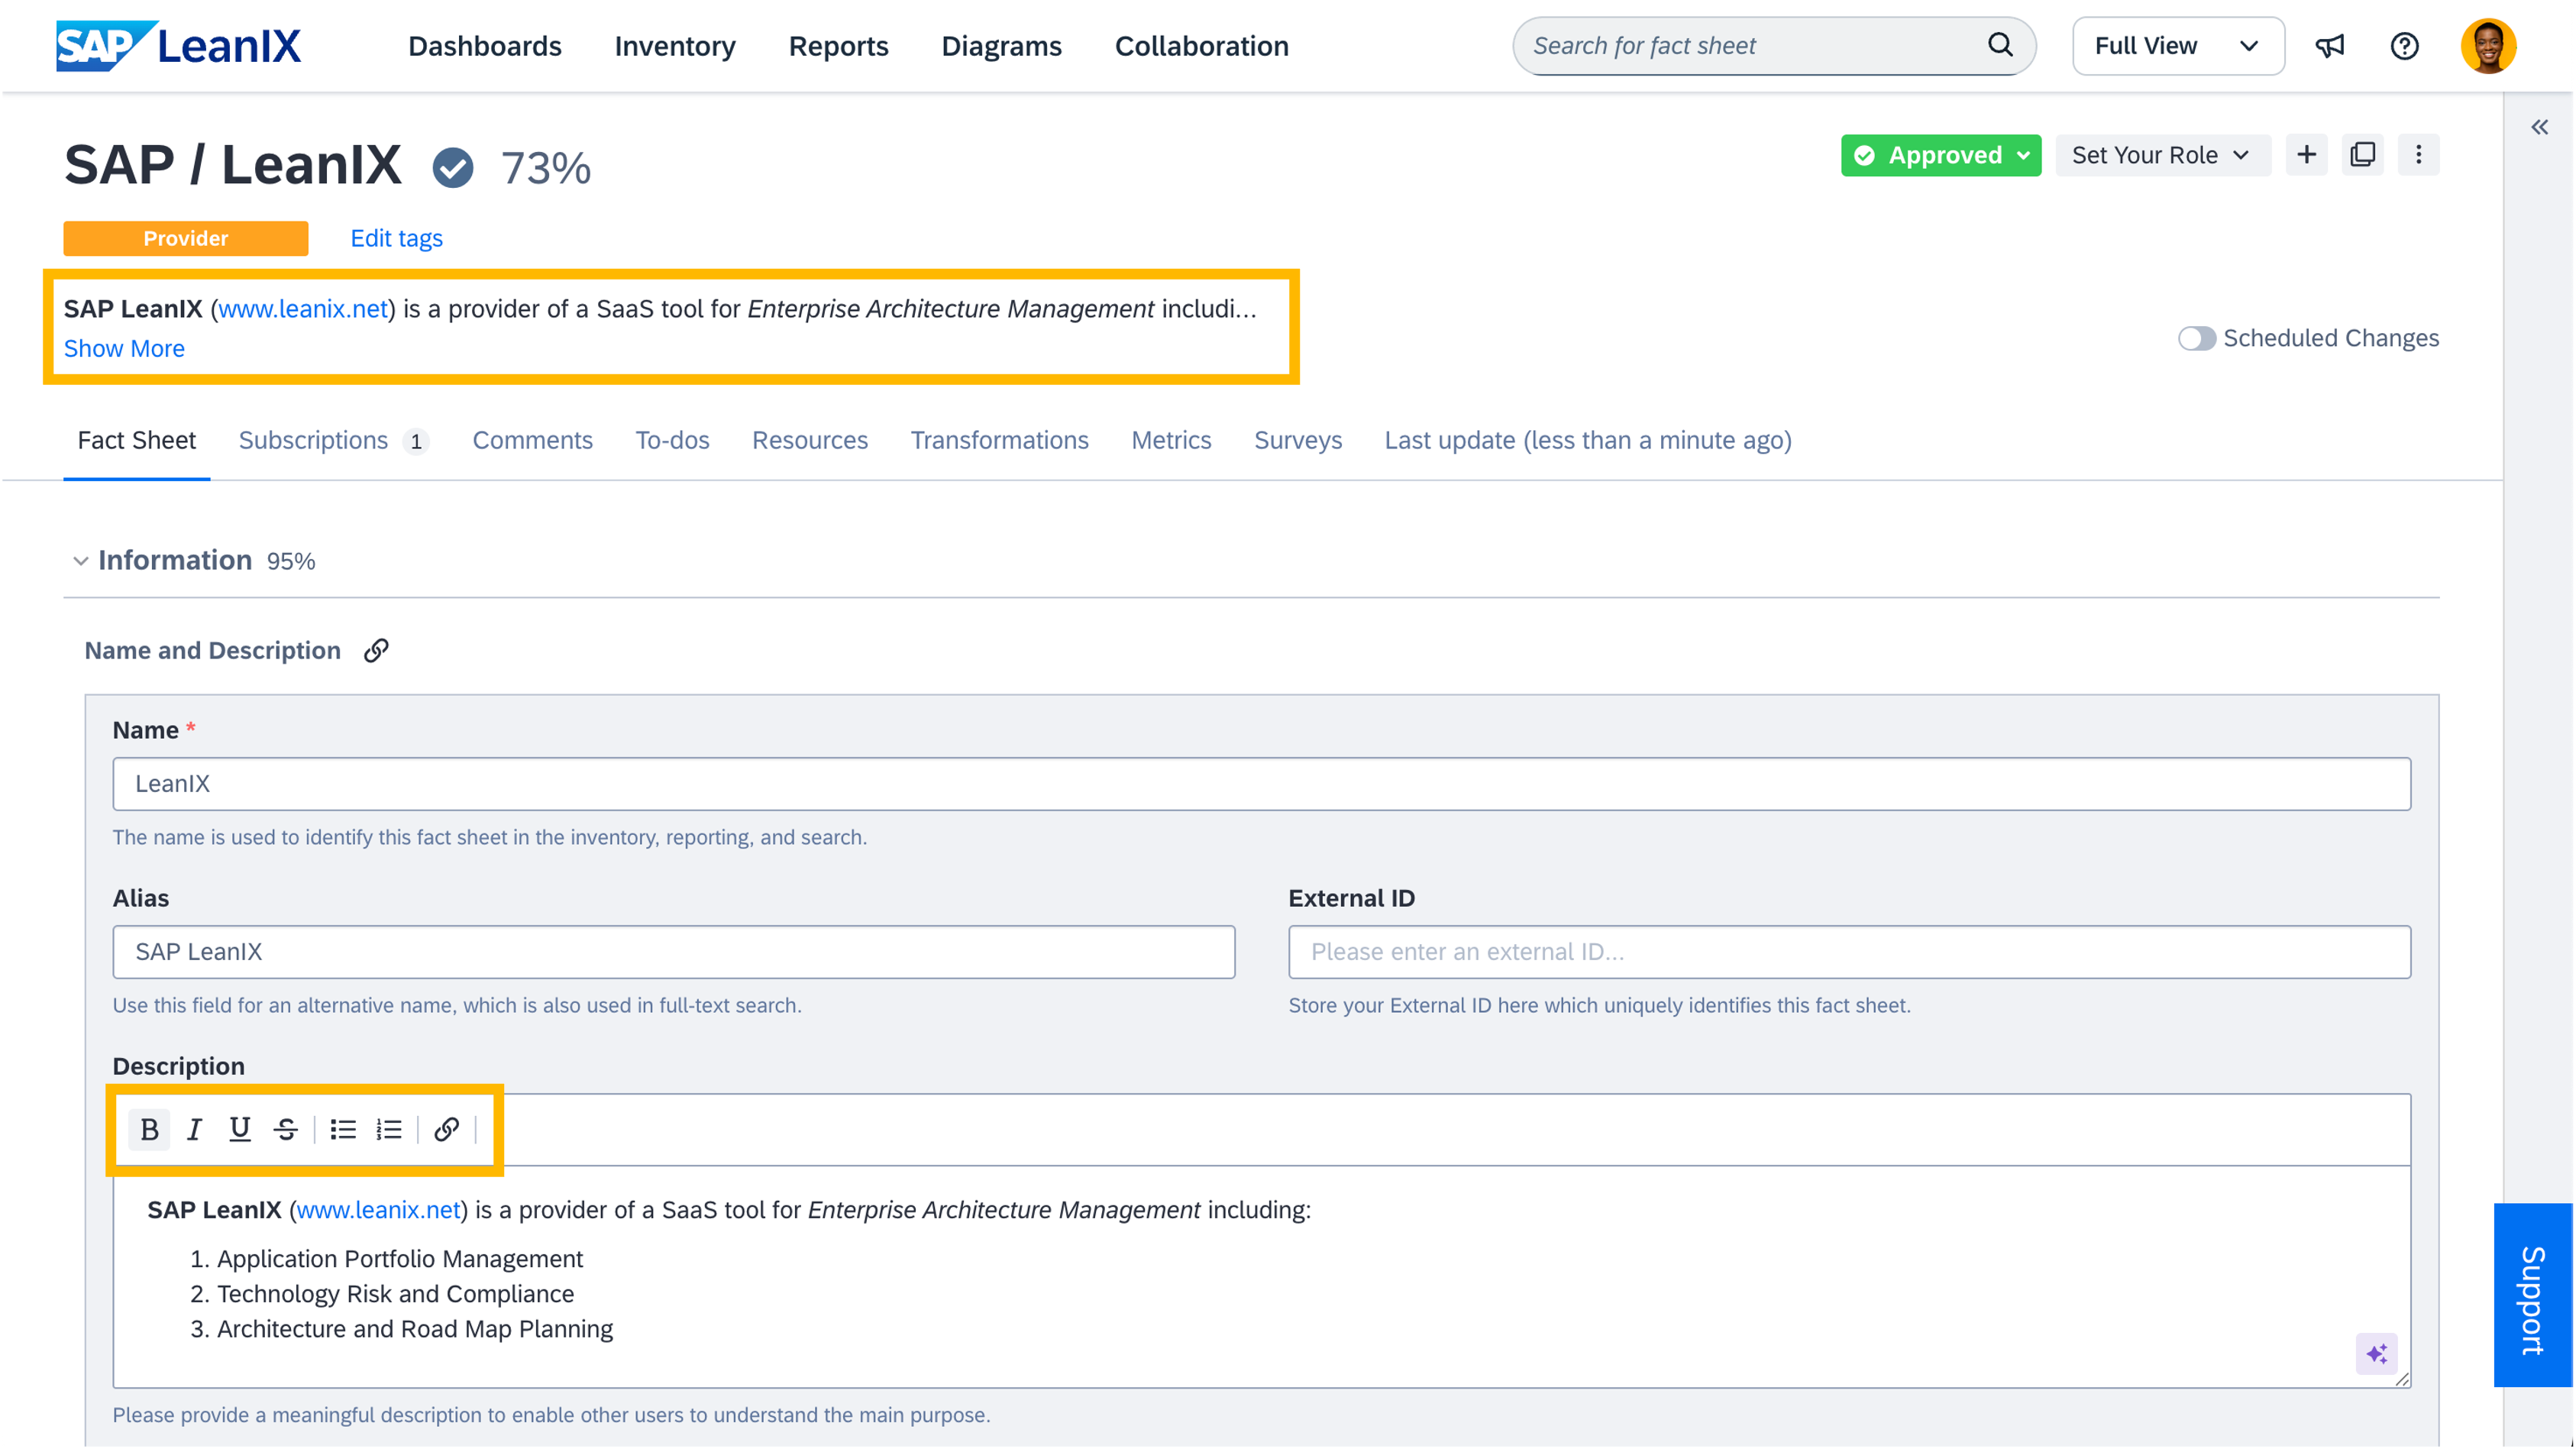Switch to the To-dos tab
2576x1449 pixels.
click(672, 441)
